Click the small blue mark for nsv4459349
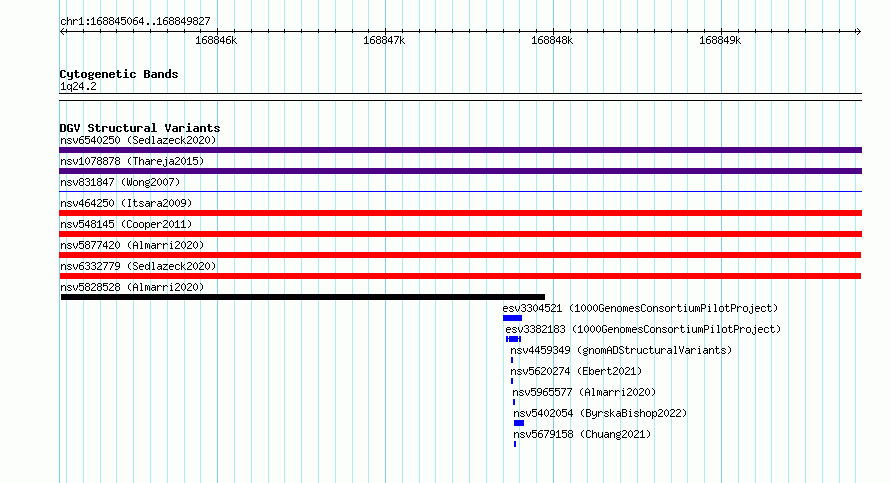This screenshot has width=890, height=483. pos(512,360)
